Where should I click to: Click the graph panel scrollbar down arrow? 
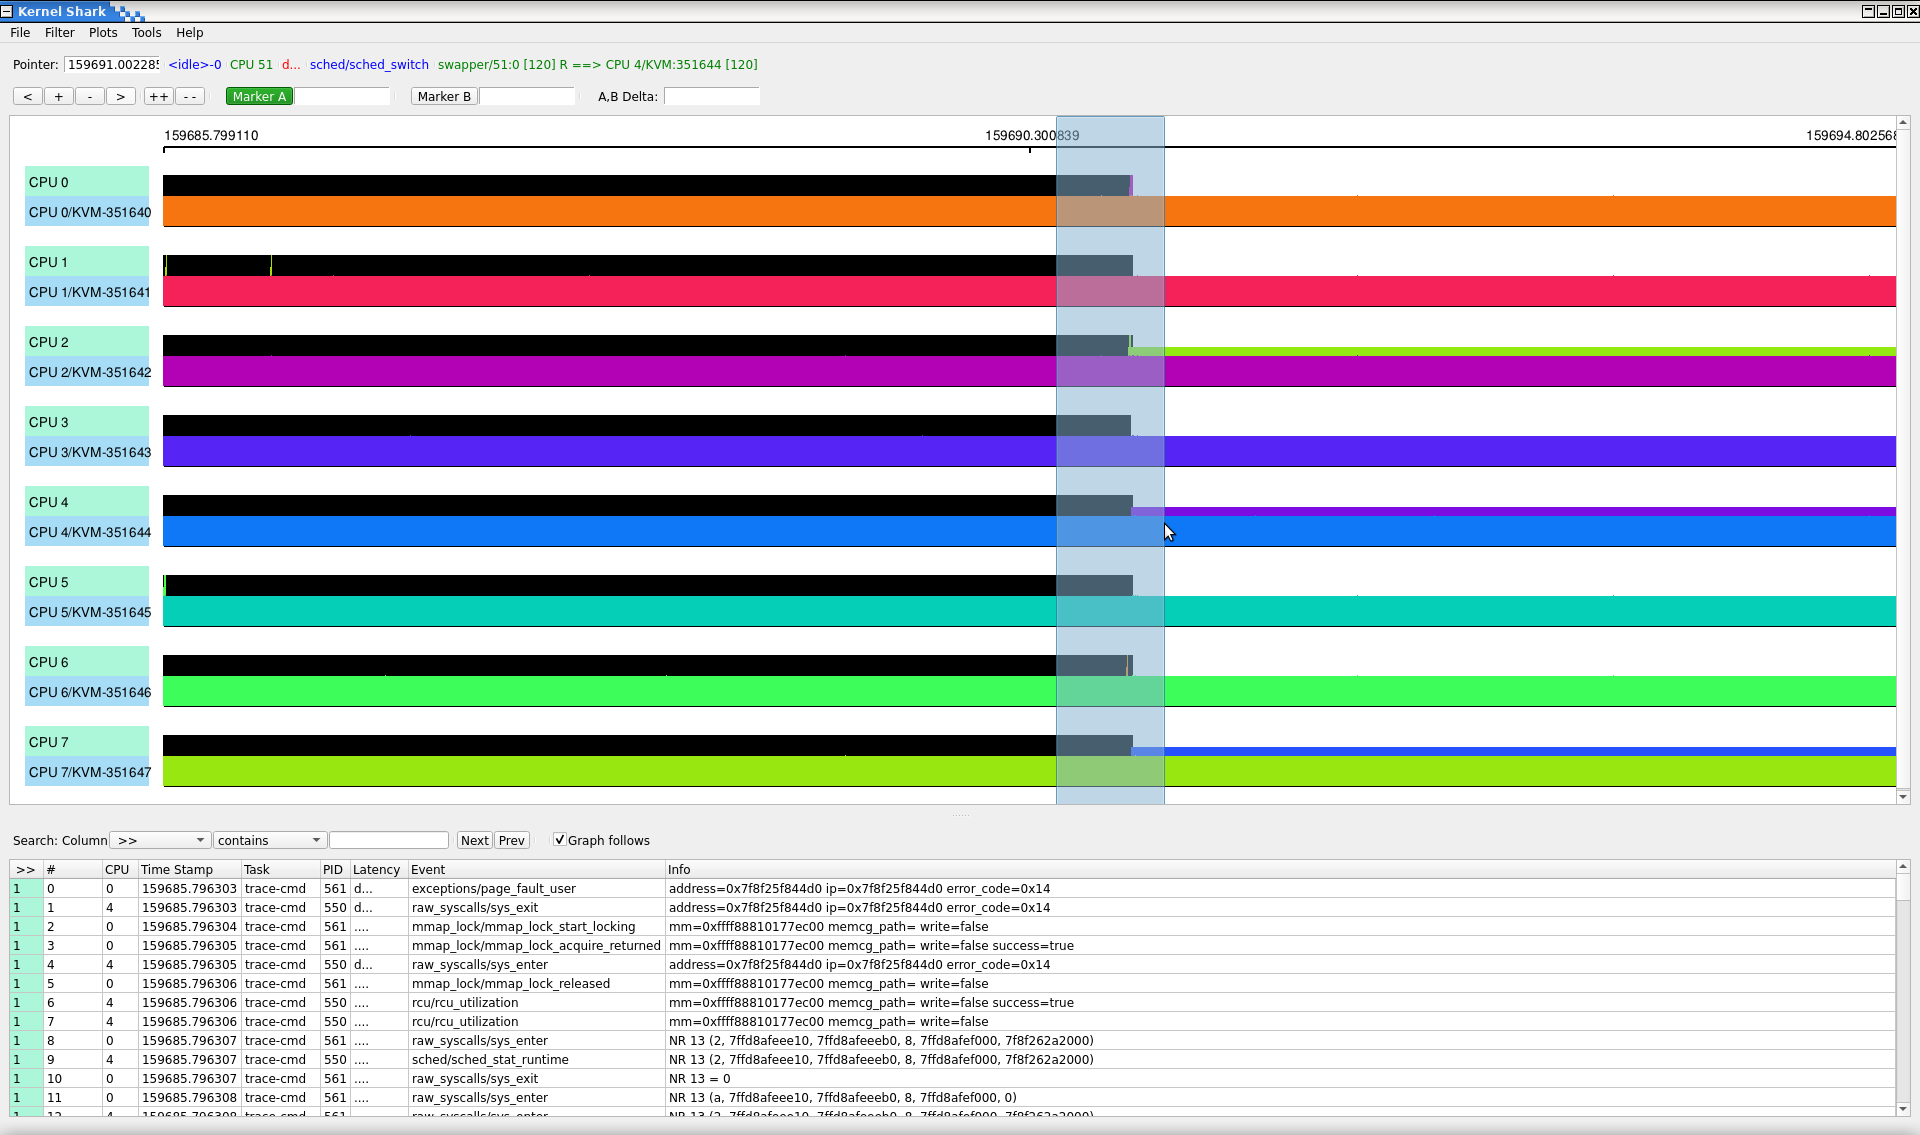[1904, 796]
